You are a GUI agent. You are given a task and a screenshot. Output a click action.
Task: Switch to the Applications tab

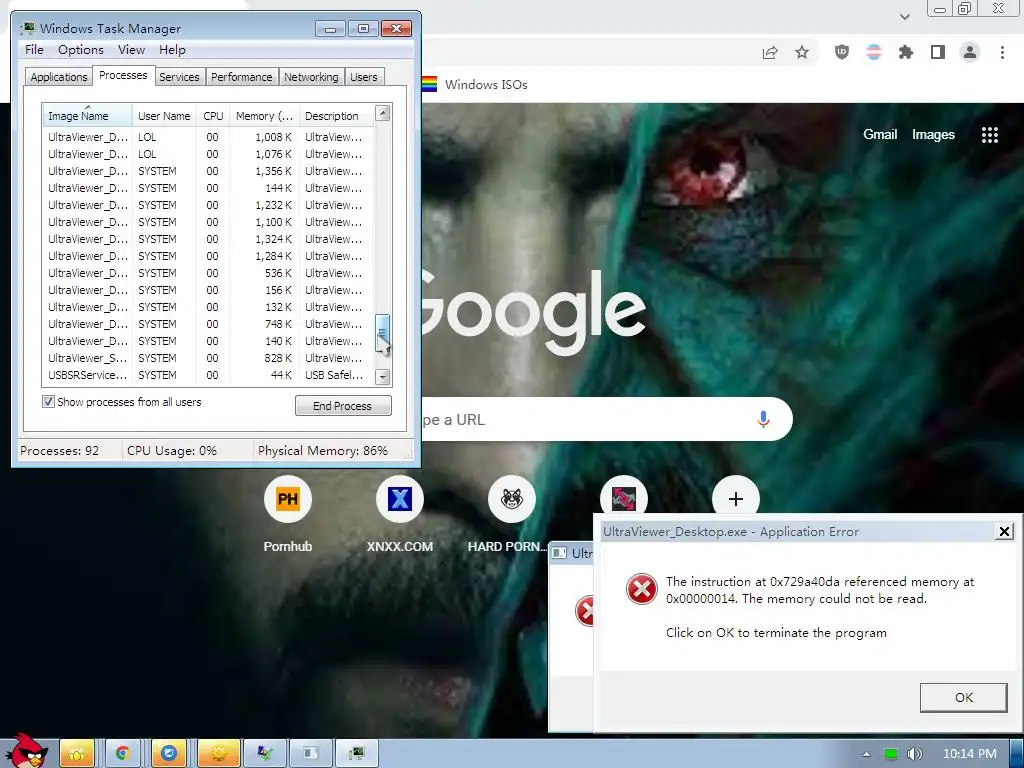(59, 77)
